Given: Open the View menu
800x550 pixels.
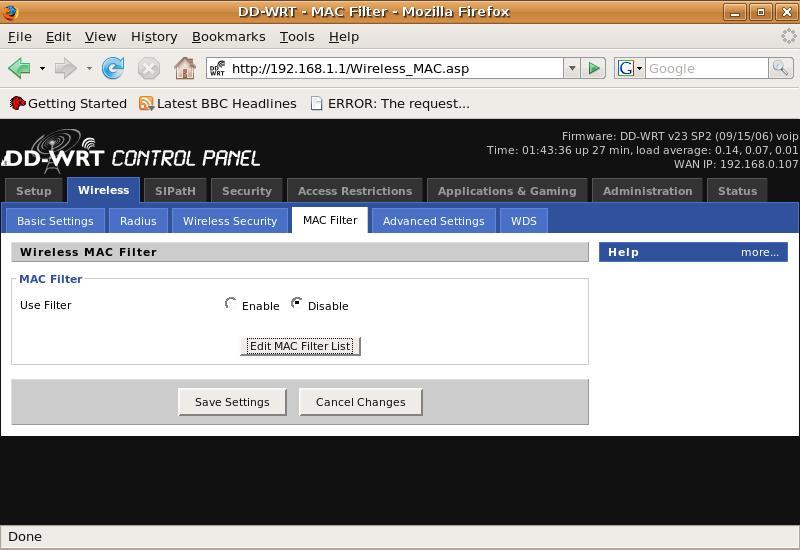Looking at the screenshot, I should (x=101, y=37).
